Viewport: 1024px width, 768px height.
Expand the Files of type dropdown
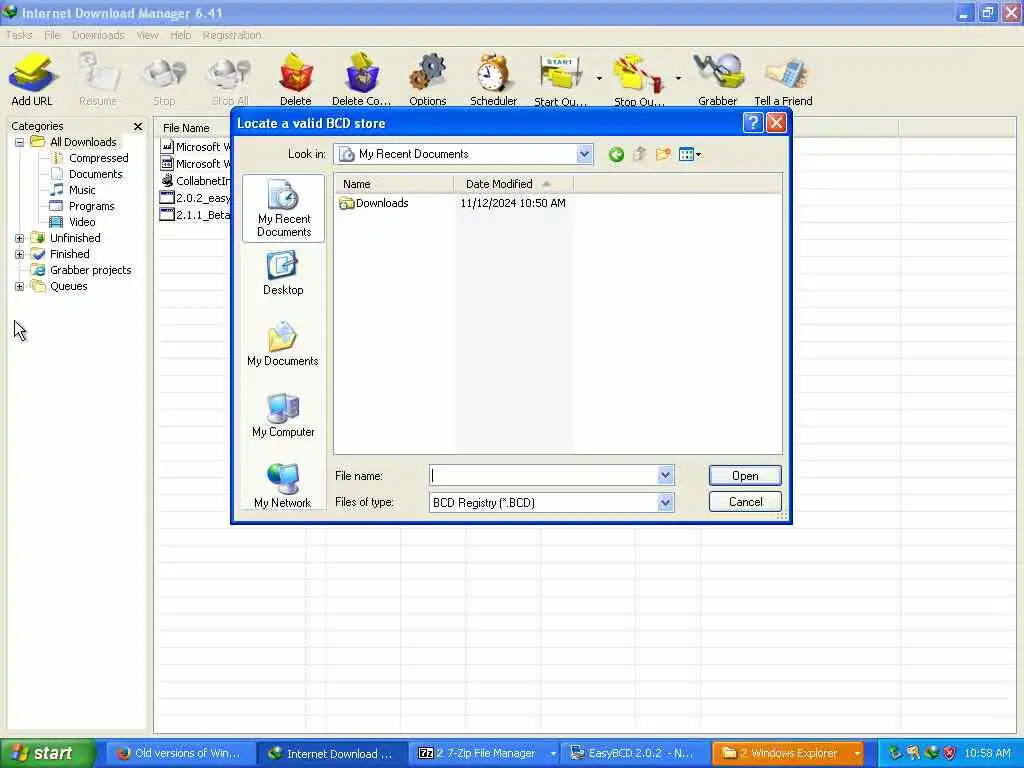tap(665, 502)
